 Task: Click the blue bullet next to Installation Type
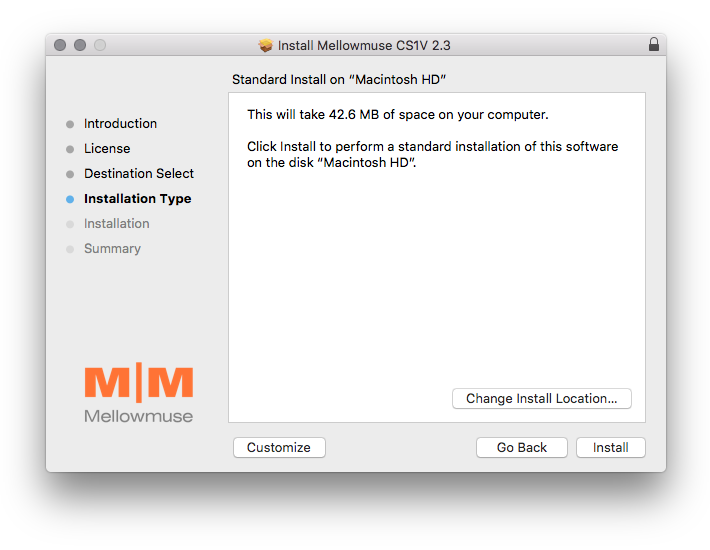[x=70, y=199]
